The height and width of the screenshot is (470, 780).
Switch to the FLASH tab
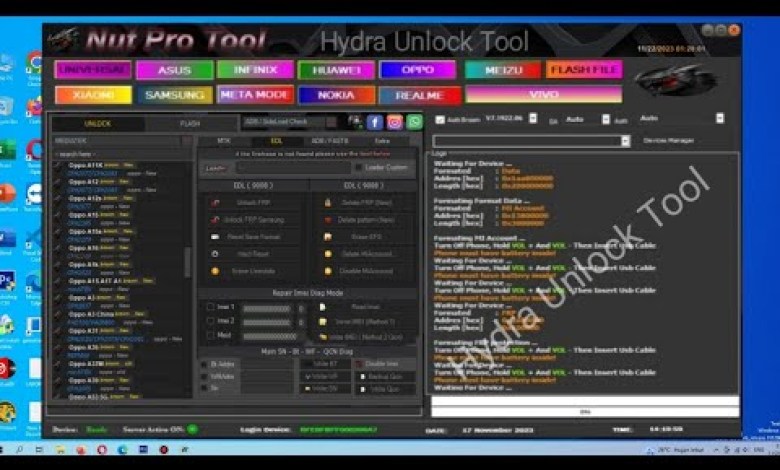click(x=190, y=124)
